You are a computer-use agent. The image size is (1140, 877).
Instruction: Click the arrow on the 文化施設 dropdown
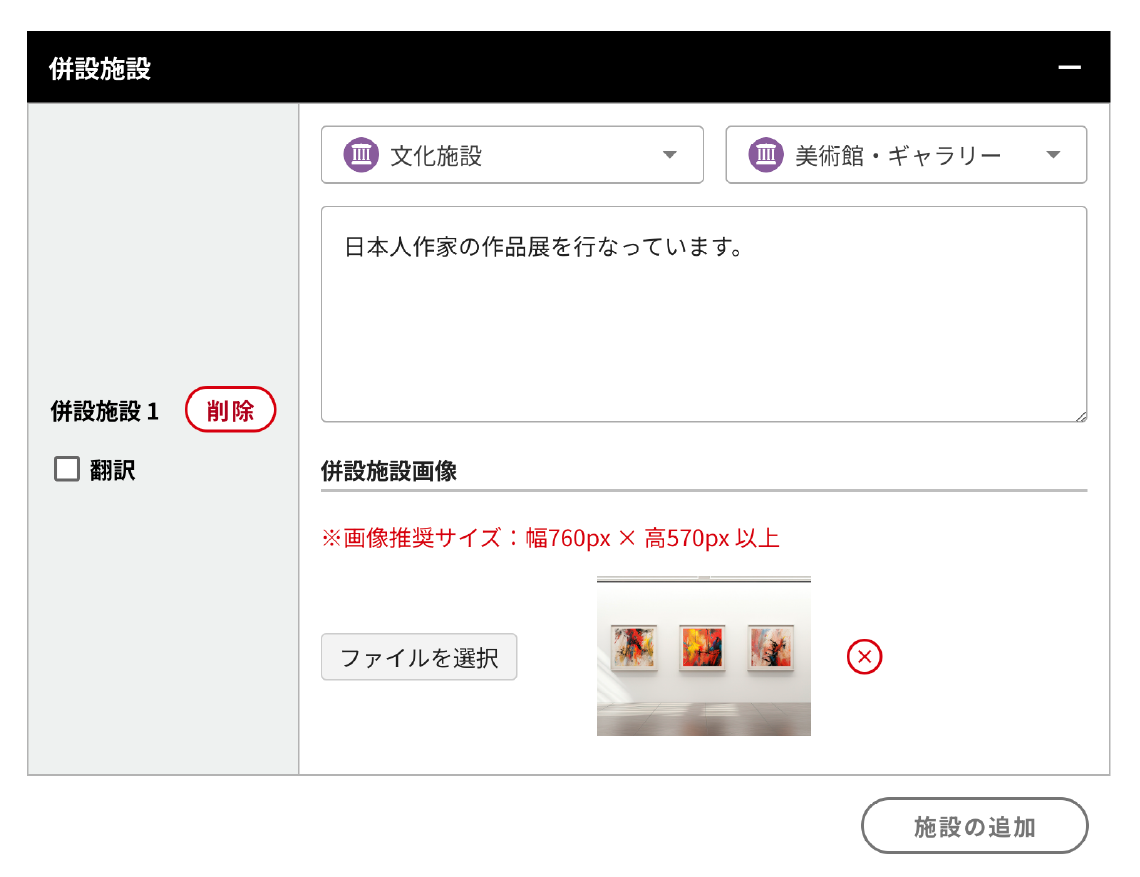[x=670, y=155]
